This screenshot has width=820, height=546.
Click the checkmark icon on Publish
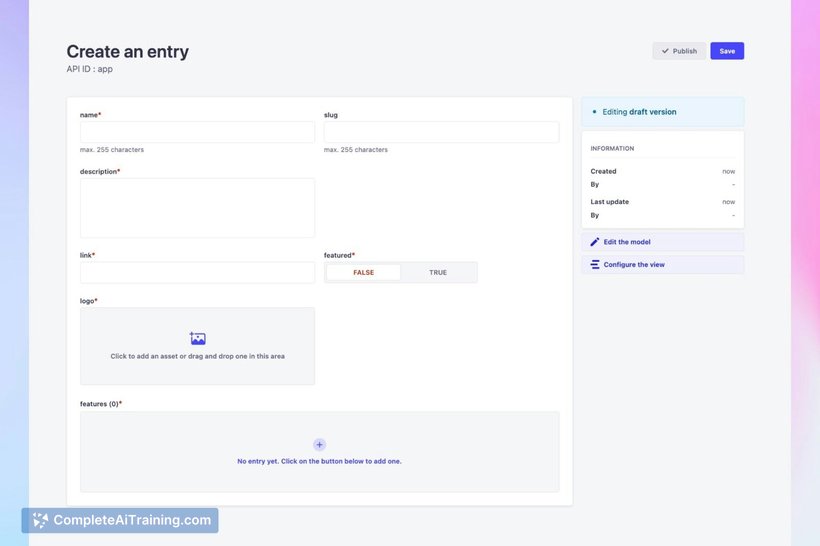point(665,51)
